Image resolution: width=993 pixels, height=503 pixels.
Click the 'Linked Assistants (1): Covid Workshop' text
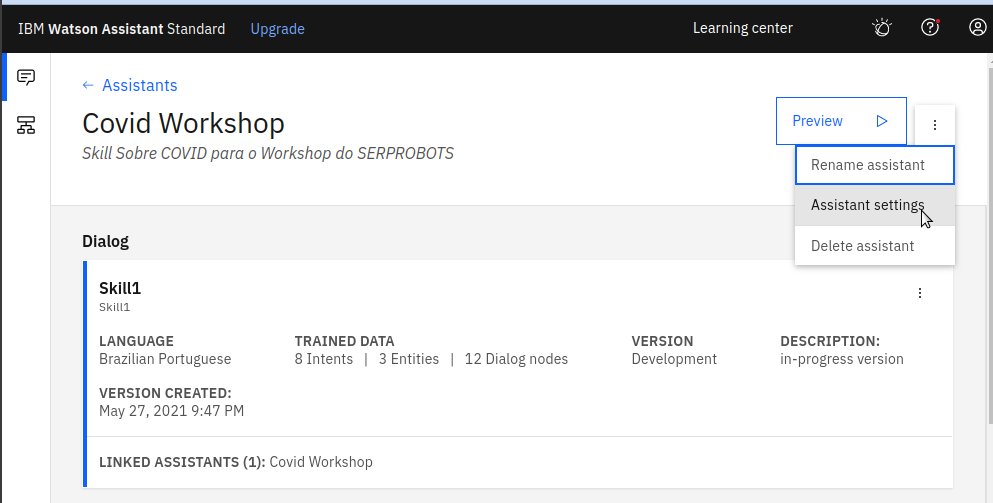tap(236, 462)
